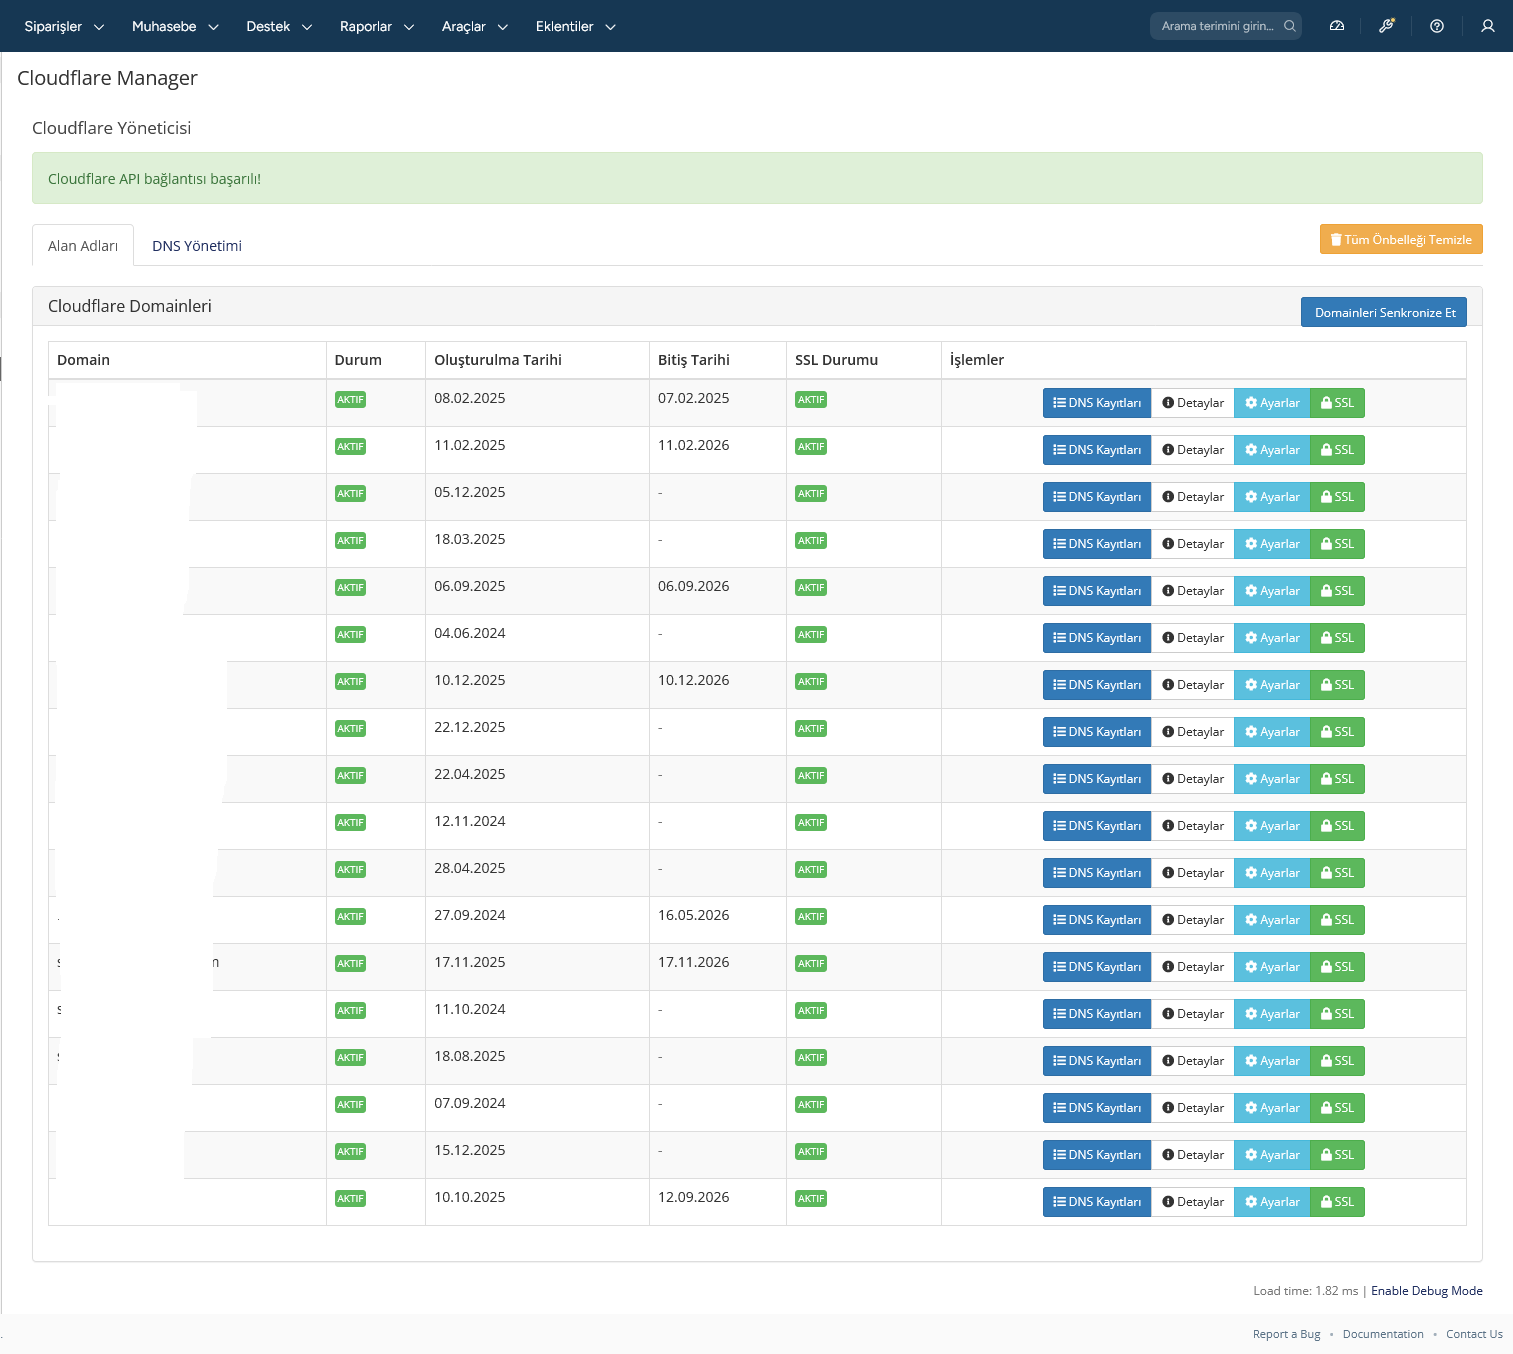1513x1354 pixels.
Task: Click the Durum AKTIF badge in 06.09.2025 row
Action: (x=350, y=588)
